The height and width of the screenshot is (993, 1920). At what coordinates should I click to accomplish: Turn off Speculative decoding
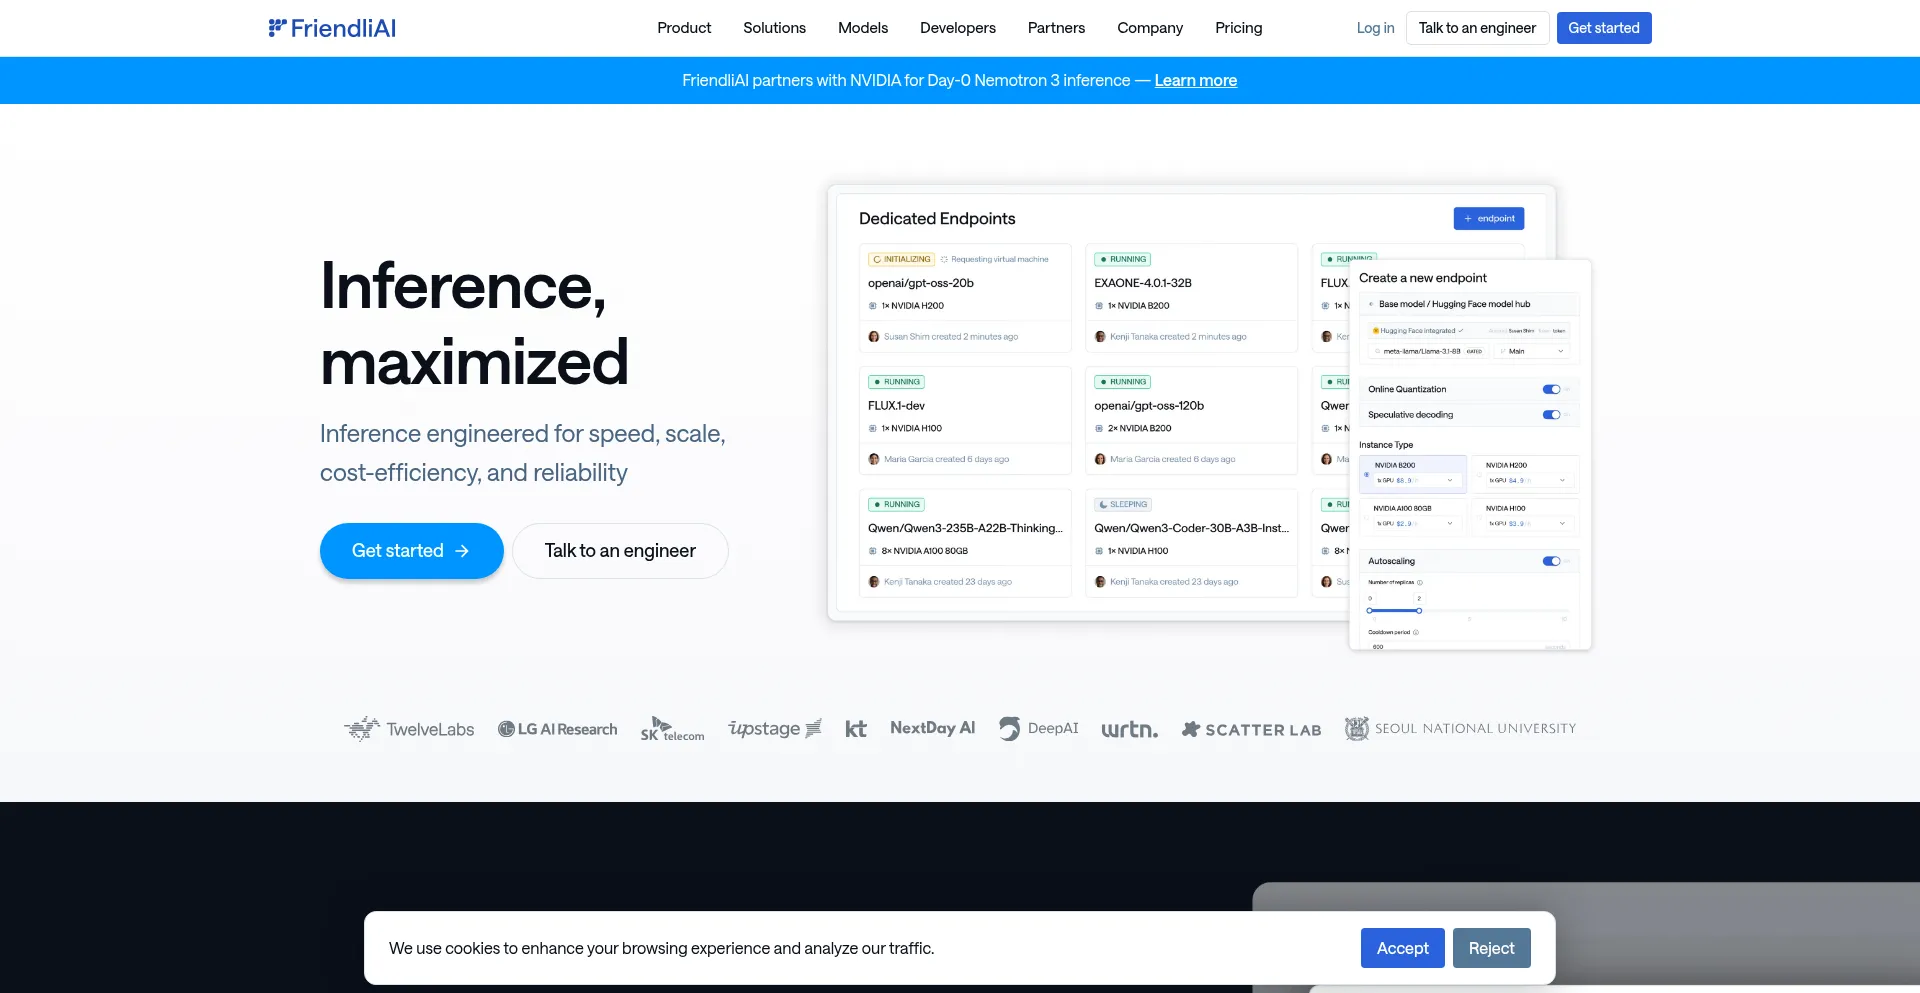click(x=1551, y=415)
